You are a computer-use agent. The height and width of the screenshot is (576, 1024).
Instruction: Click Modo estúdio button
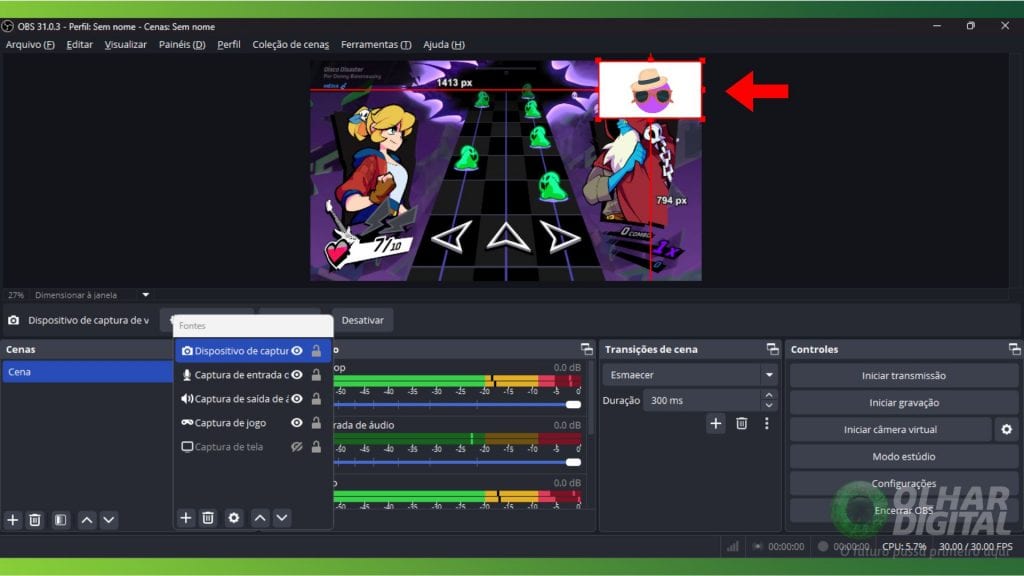click(903, 457)
